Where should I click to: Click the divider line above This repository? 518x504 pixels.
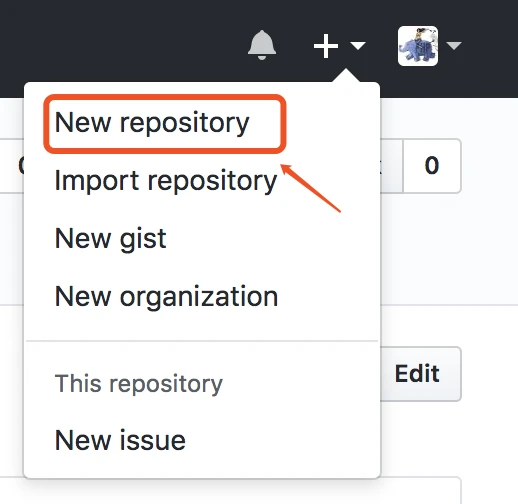[202, 341]
